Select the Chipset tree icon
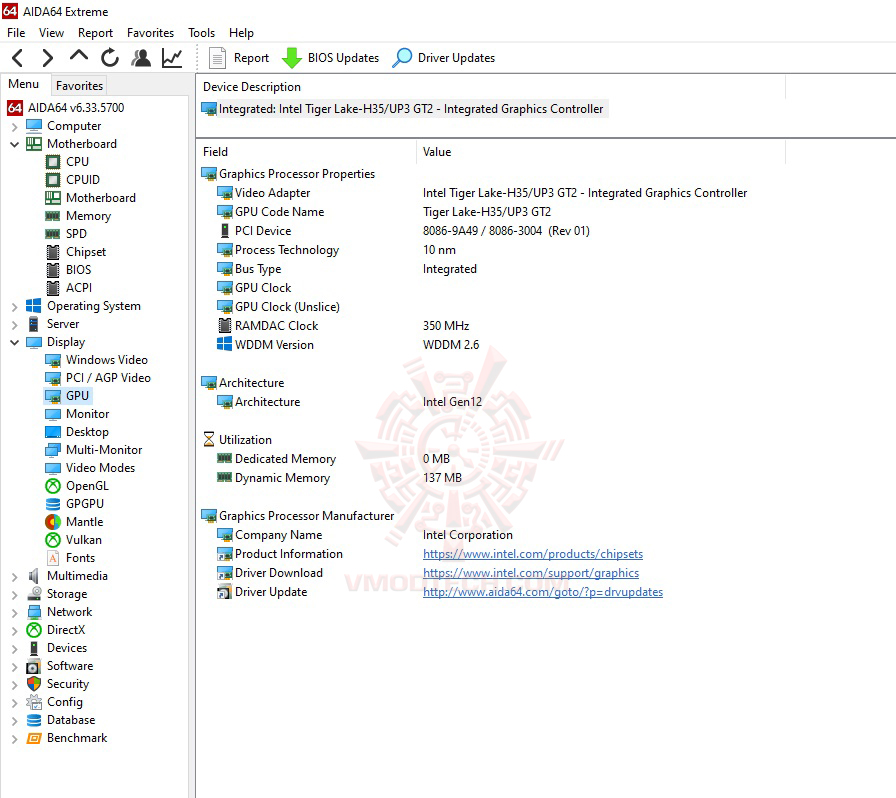Screen dimensions: 896x798 (53, 252)
